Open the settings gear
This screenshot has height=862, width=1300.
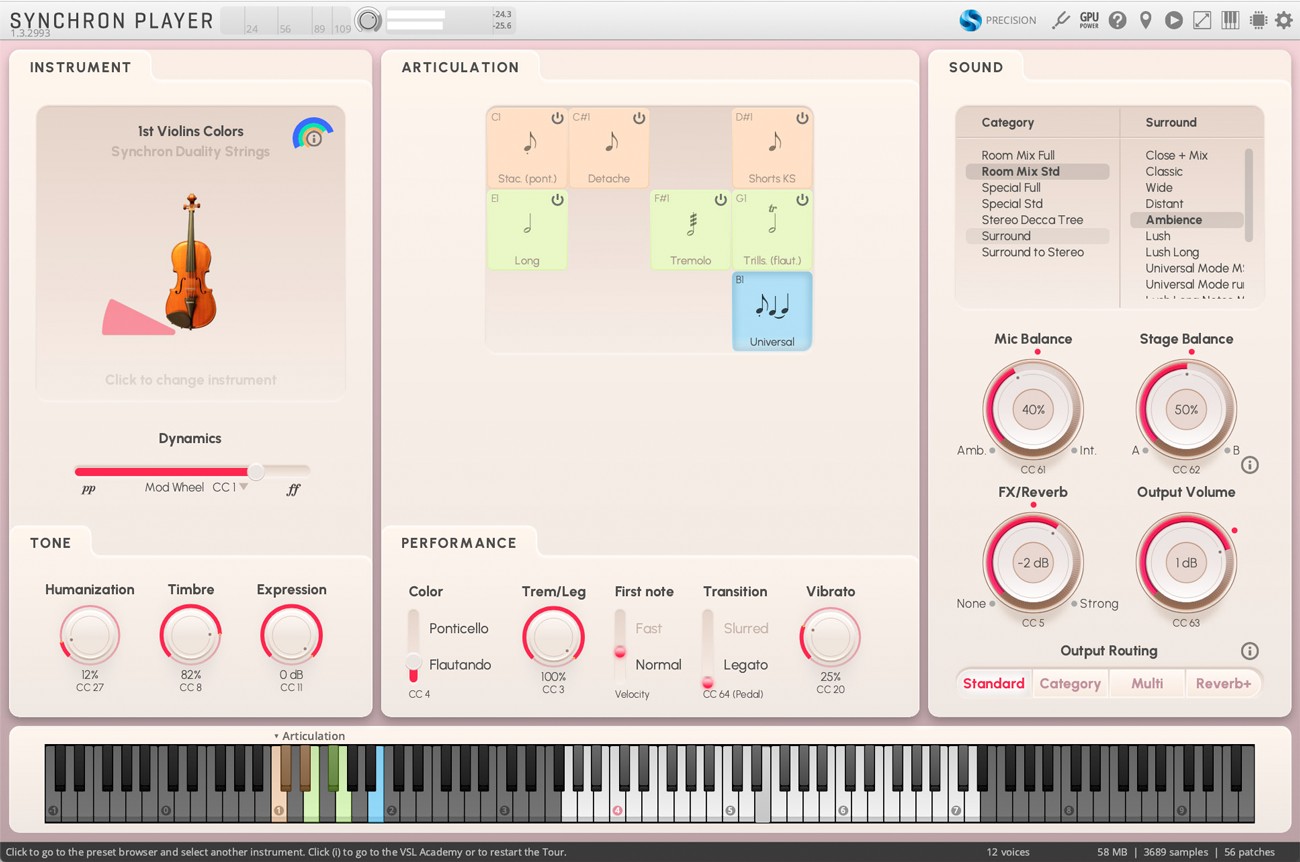pos(1284,20)
